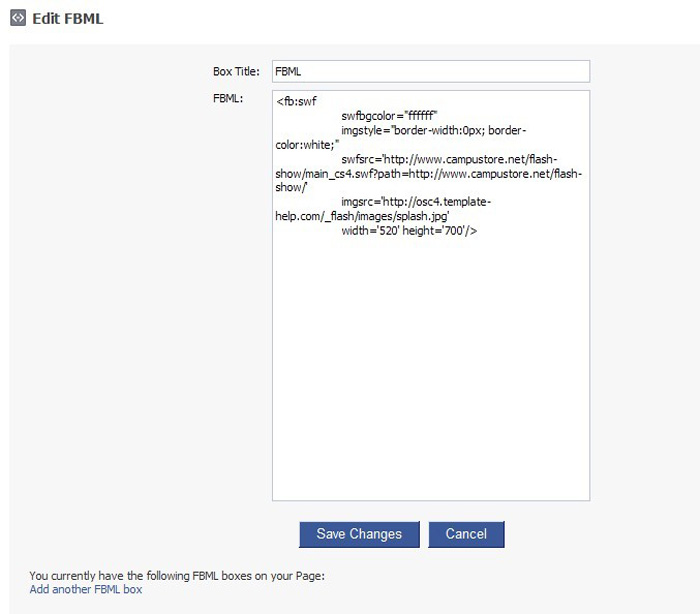Click the Box Title label
The width and height of the screenshot is (700, 614).
click(x=236, y=71)
